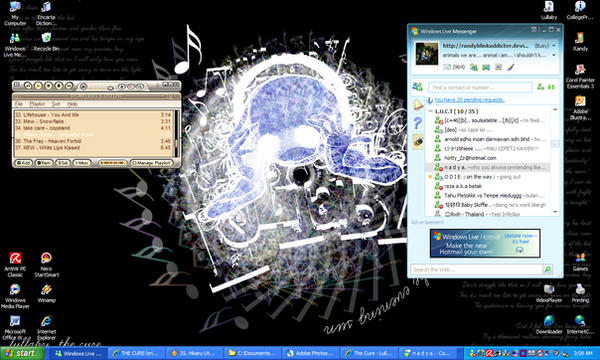The width and height of the screenshot is (600, 360).
Task: Open personal message dropdown arrow in Messenger
Action: pyautogui.click(x=554, y=55)
